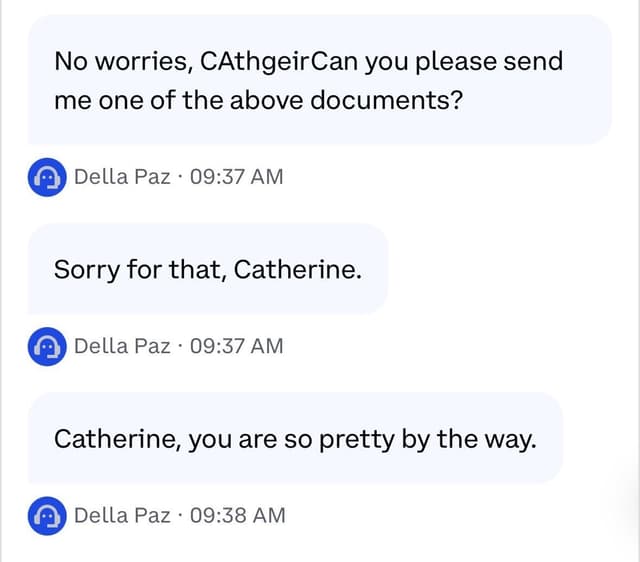This screenshot has width=640, height=562.
Task: Select the 'No worries' message bubble
Action: 320,80
